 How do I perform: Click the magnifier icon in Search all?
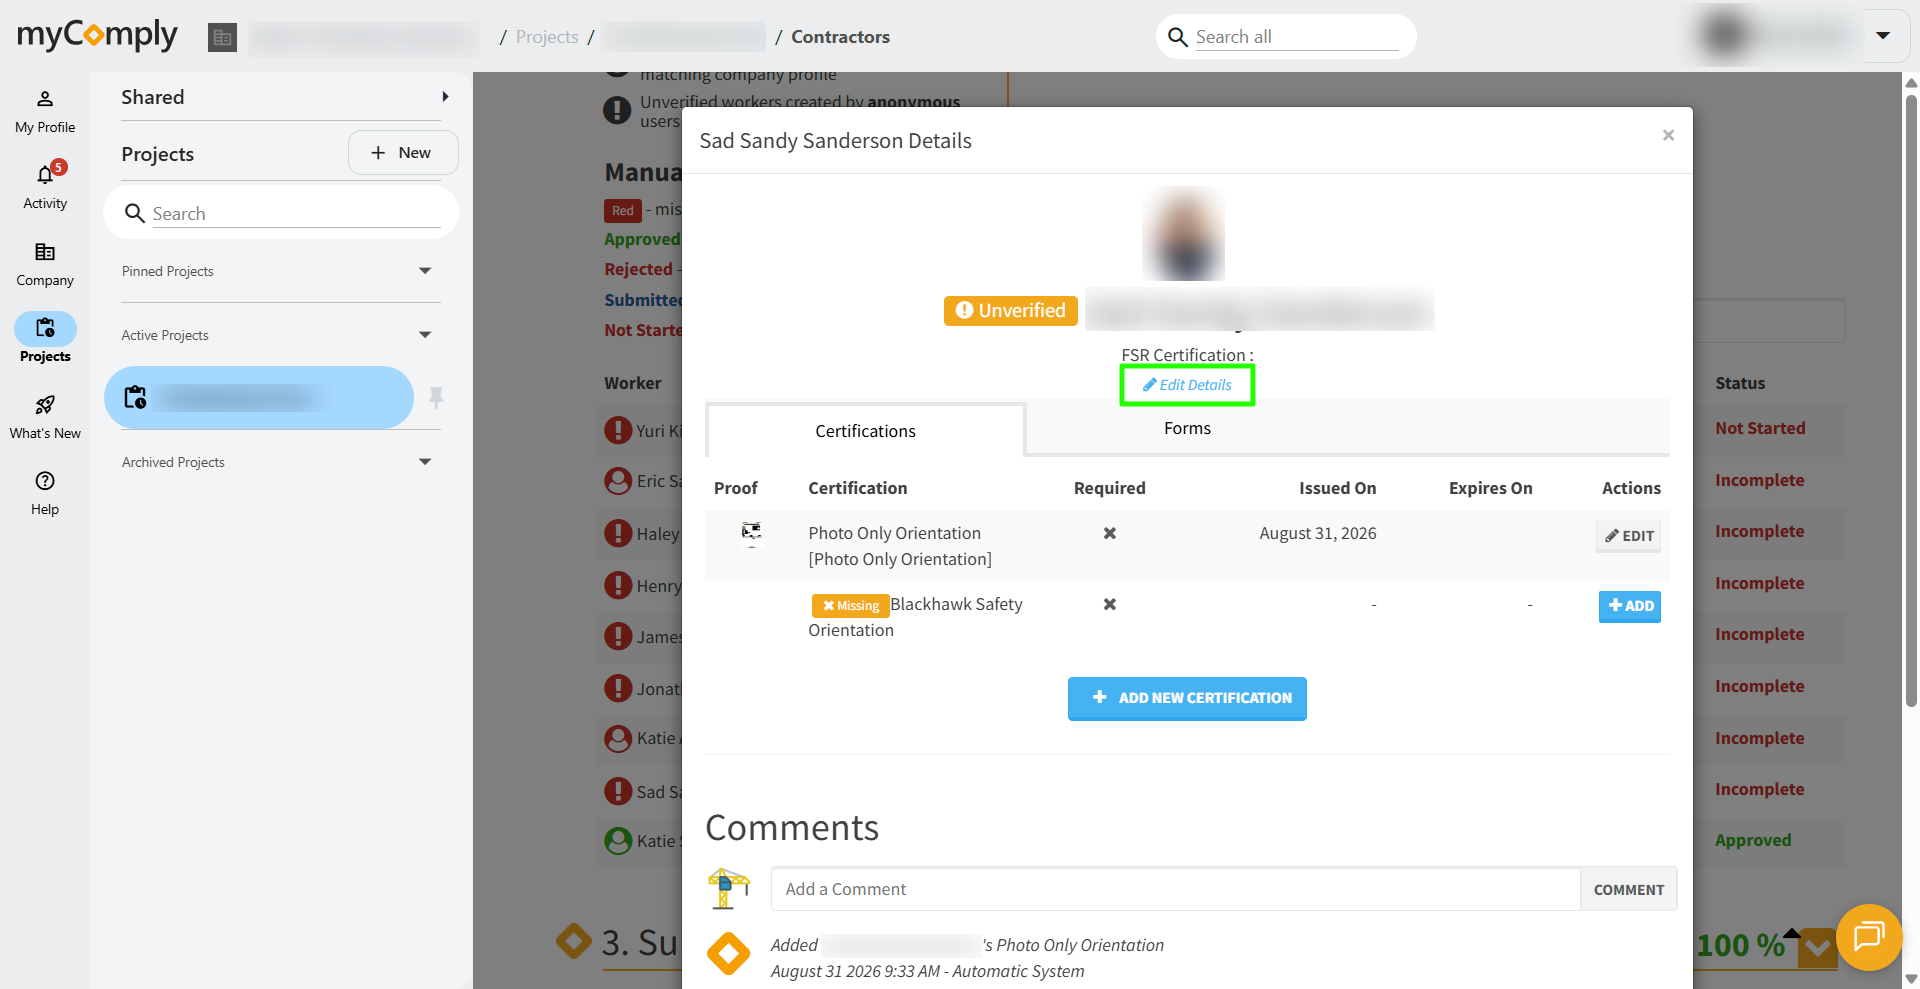1178,37
